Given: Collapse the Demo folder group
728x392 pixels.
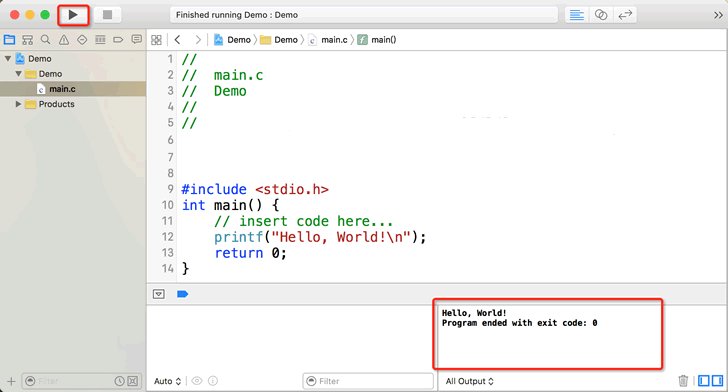Looking at the screenshot, I should coord(19,74).
